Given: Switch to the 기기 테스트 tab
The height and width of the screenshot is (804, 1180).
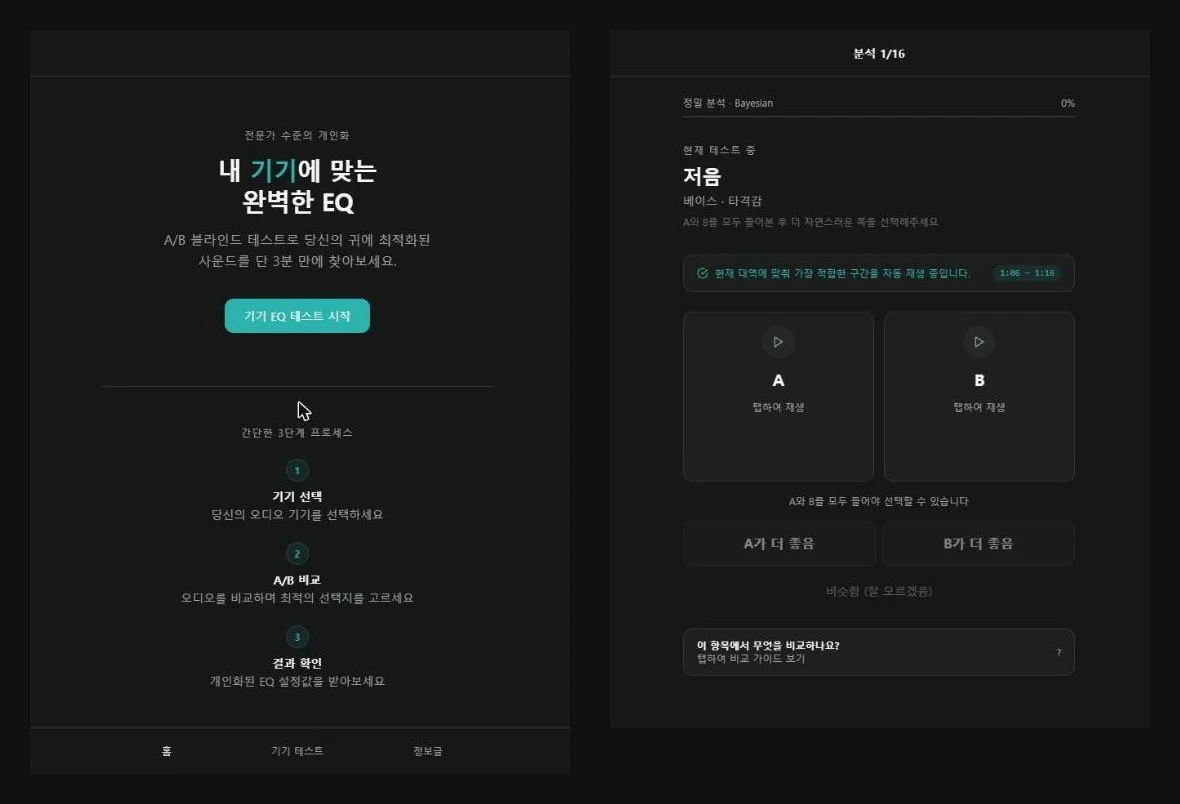Looking at the screenshot, I should point(297,751).
